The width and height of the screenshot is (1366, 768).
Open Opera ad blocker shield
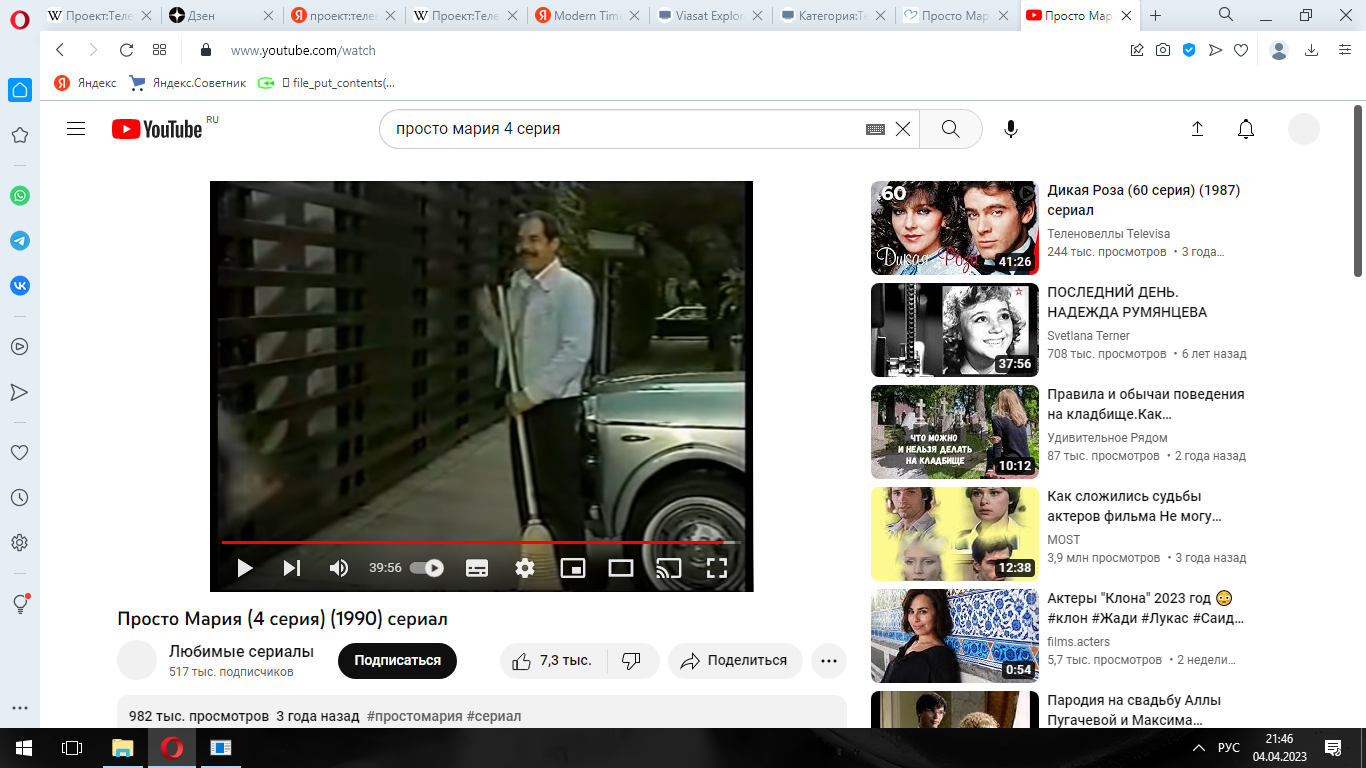point(1189,50)
